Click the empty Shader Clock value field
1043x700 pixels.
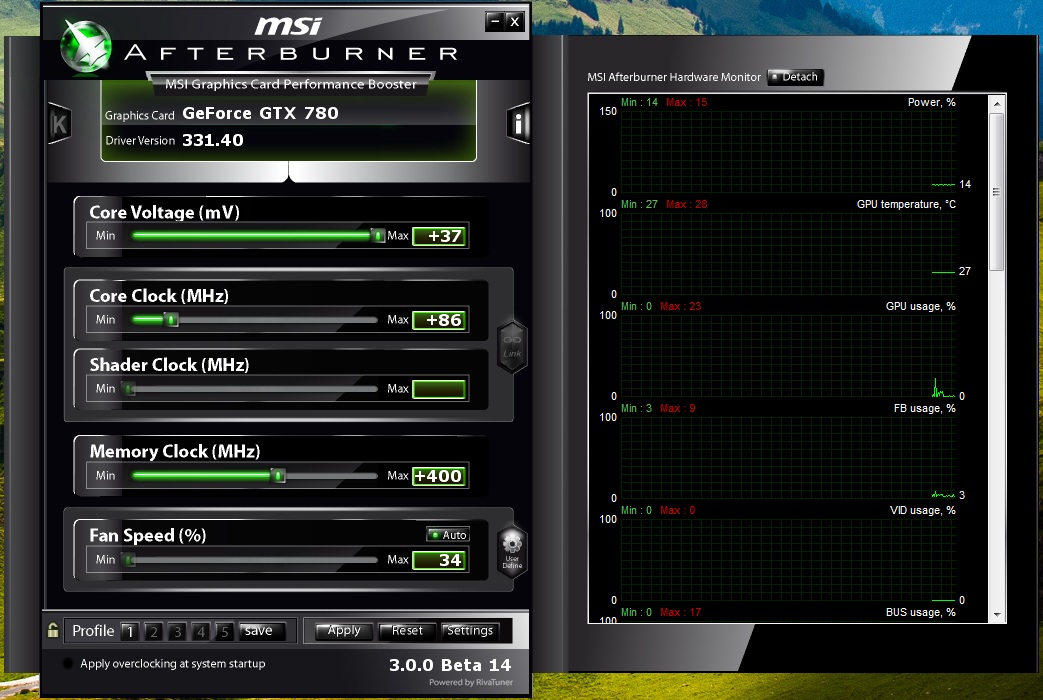(x=439, y=389)
